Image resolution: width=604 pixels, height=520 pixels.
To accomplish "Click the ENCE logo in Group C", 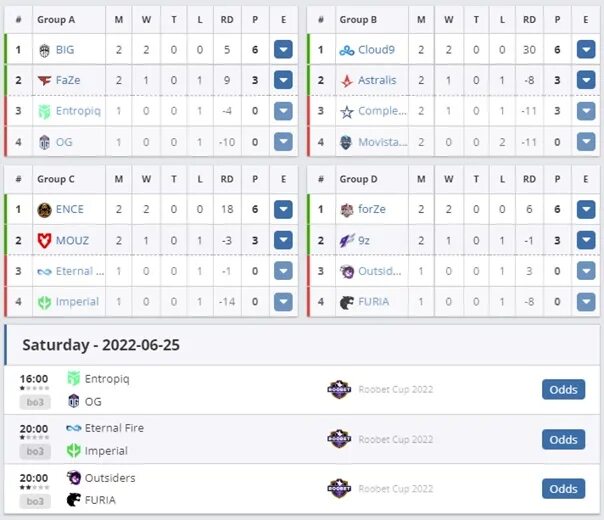I will (x=44, y=210).
